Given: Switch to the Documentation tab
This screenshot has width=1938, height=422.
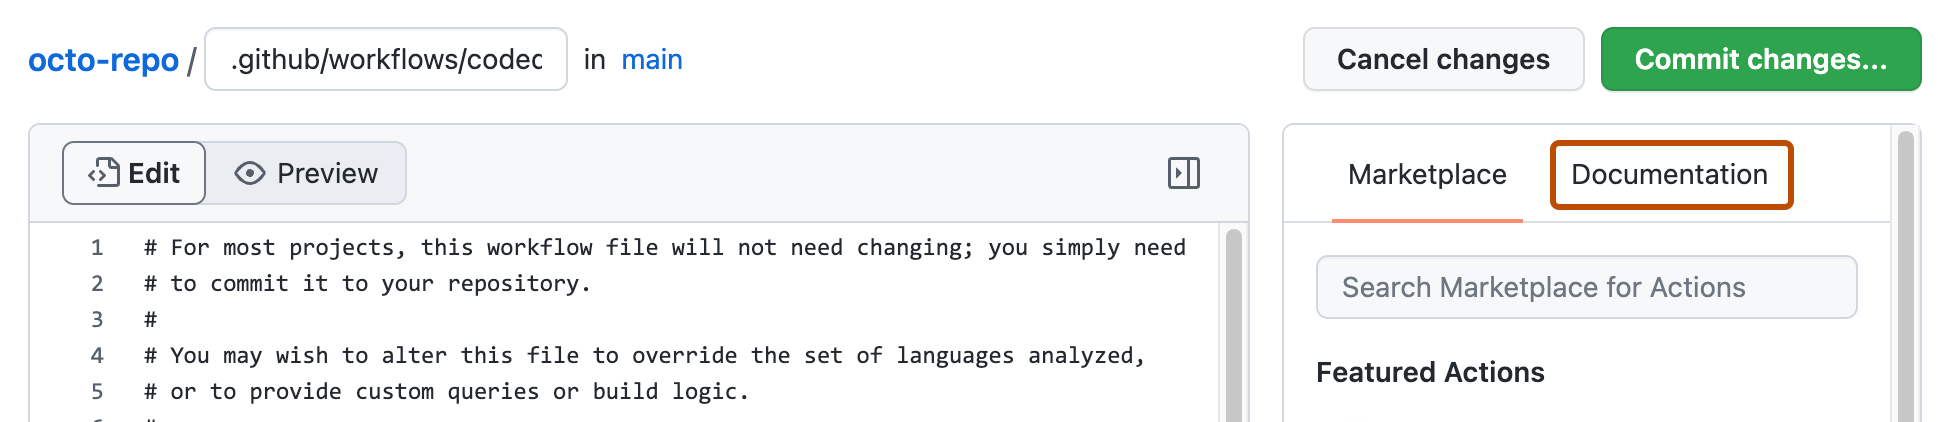Looking at the screenshot, I should pyautogui.click(x=1669, y=175).
